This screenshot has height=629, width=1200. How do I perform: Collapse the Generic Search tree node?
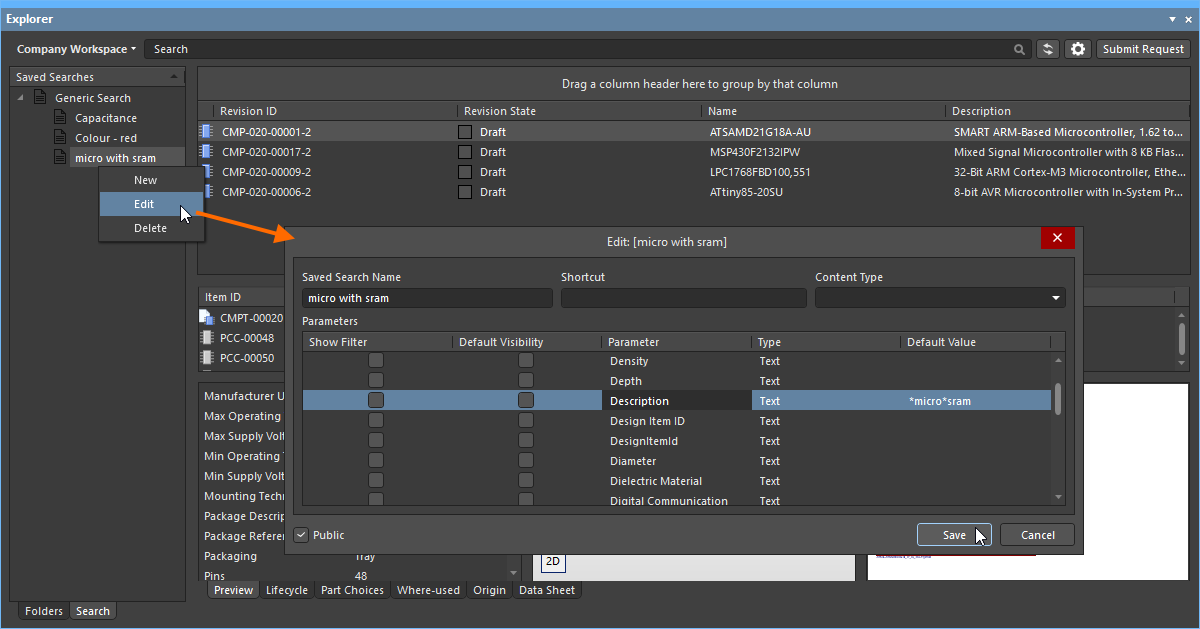click(21, 98)
